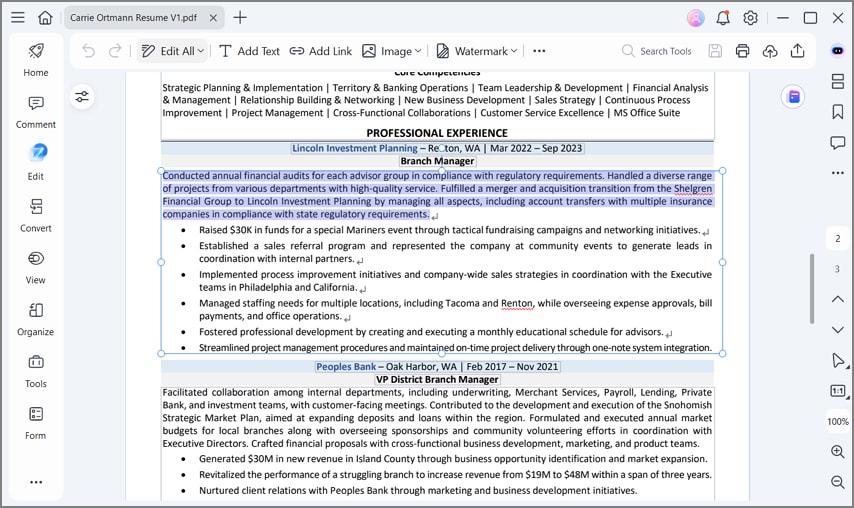854x508 pixels.
Task: Click vertical scrollbar thumb
Action: [812, 288]
